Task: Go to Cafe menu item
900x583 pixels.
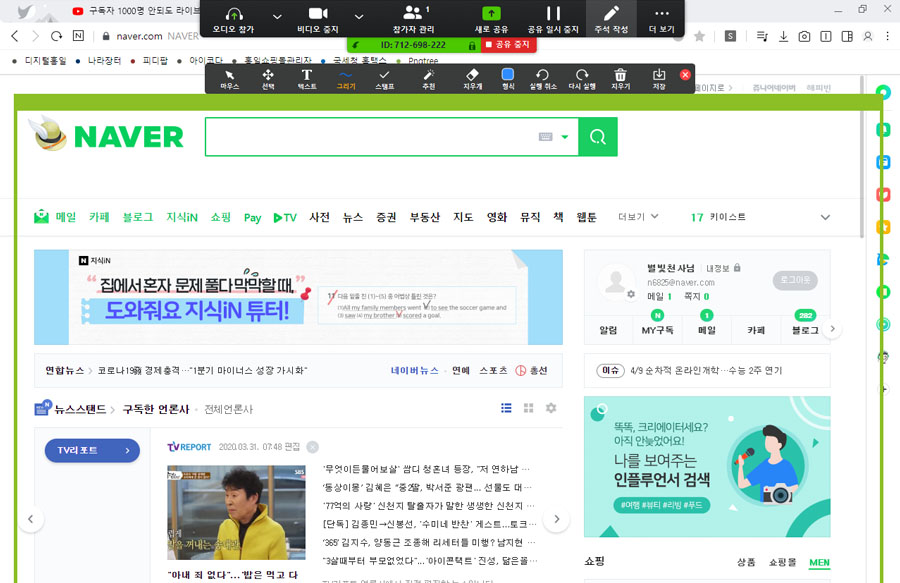Action: coord(99,217)
